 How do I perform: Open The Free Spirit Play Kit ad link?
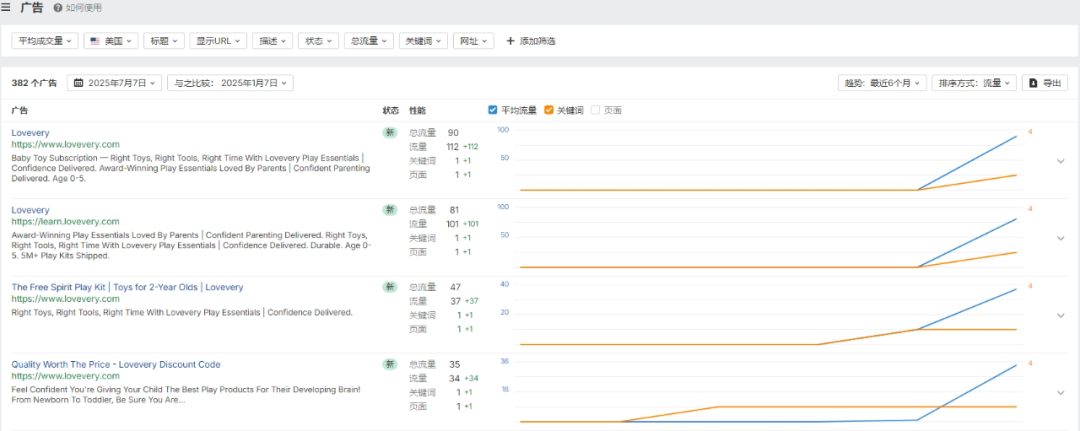point(127,287)
